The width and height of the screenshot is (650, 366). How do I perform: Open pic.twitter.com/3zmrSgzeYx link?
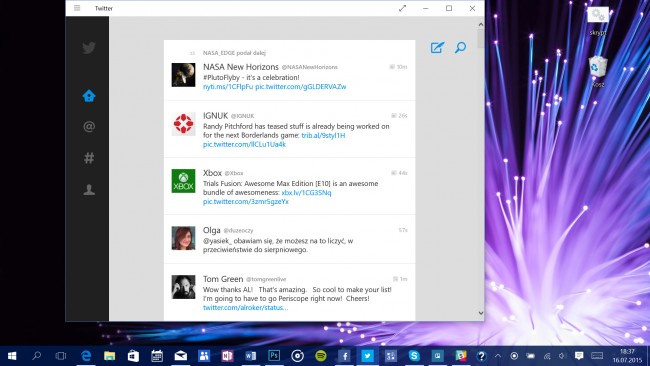click(x=246, y=202)
